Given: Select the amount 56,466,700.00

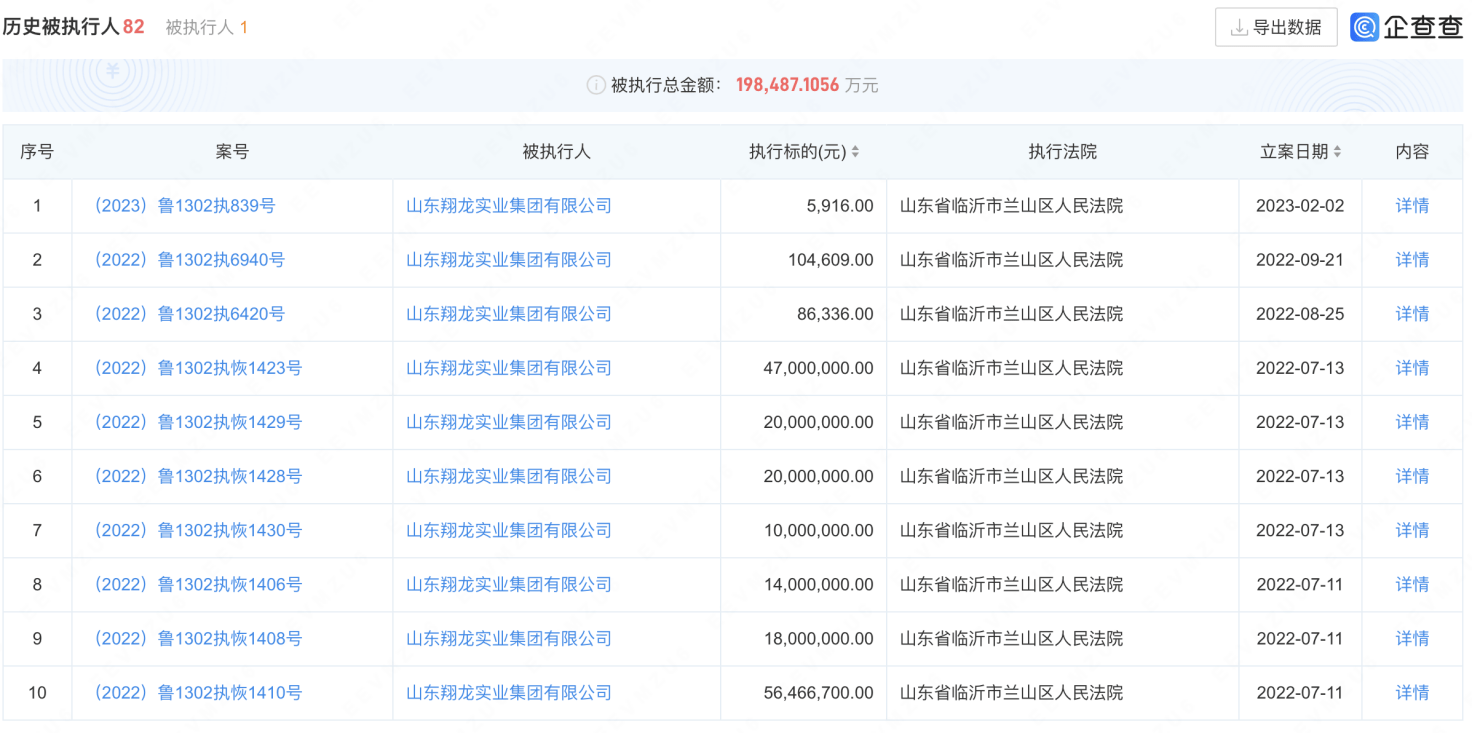Looking at the screenshot, I should point(818,692).
